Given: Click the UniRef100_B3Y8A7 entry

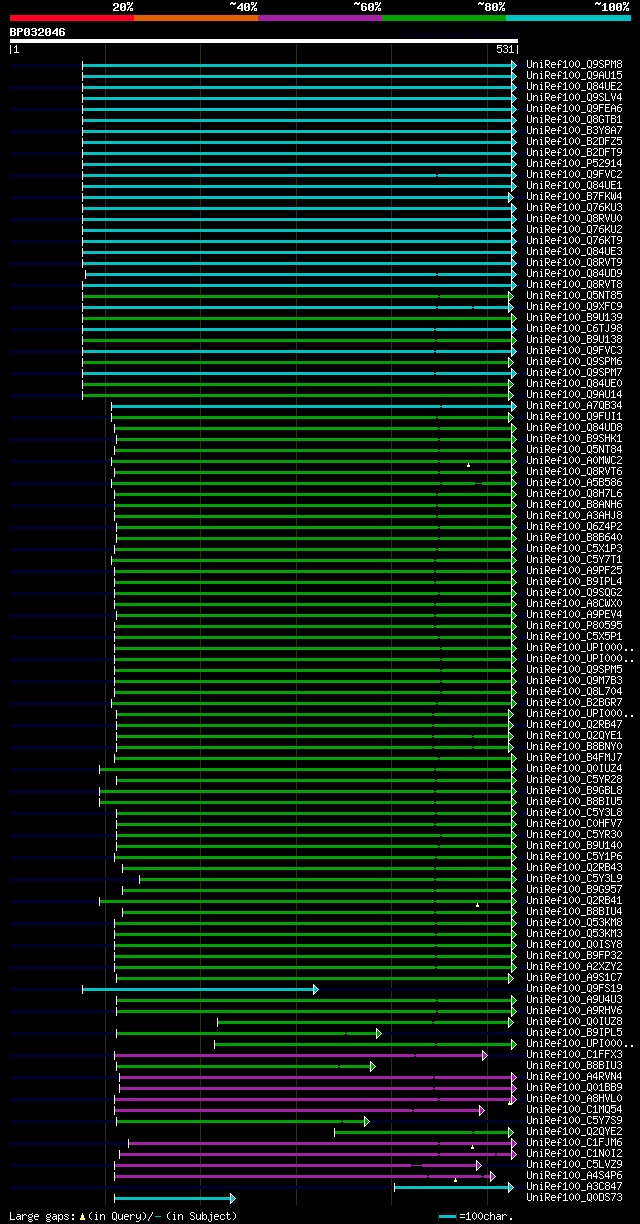Looking at the screenshot, I should [x=575, y=130].
